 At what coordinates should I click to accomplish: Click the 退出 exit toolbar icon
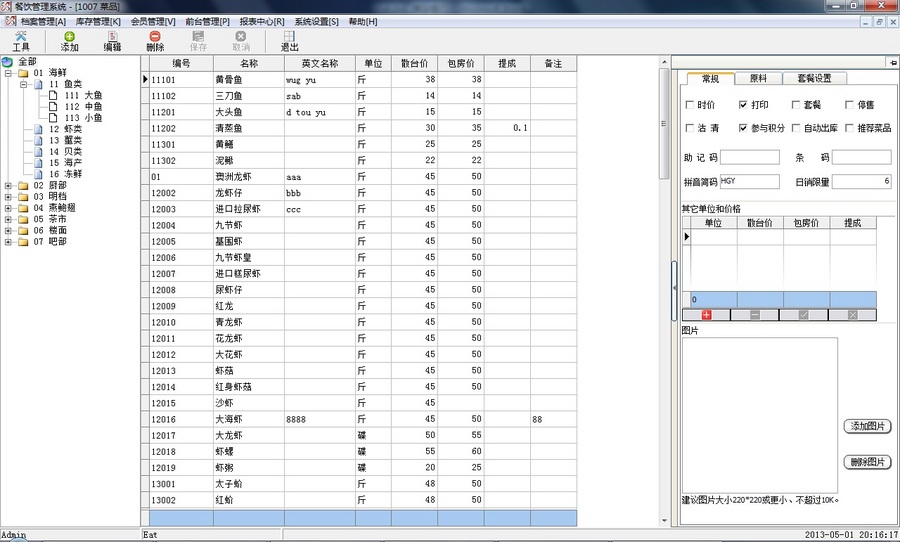289,41
